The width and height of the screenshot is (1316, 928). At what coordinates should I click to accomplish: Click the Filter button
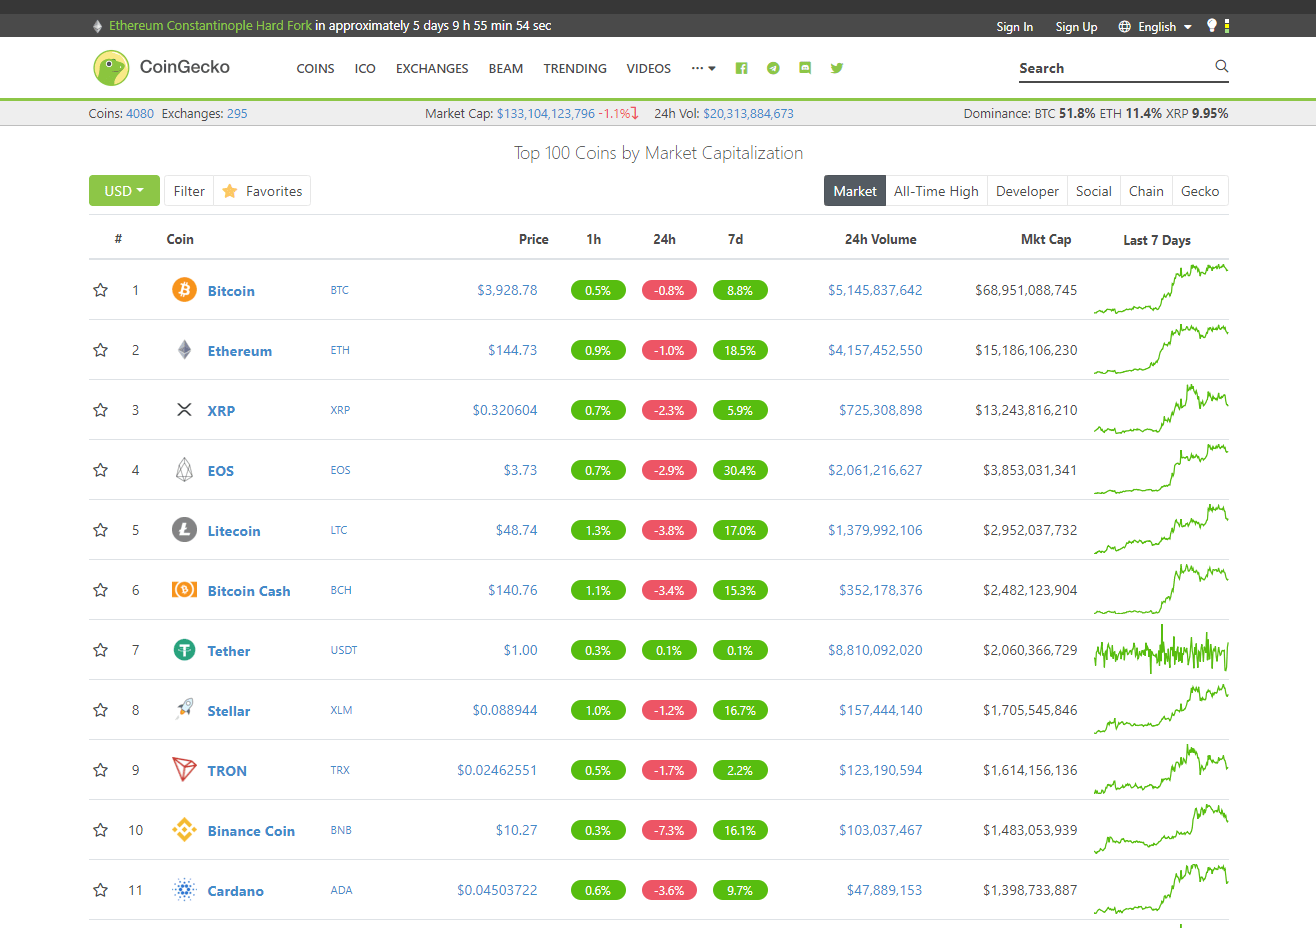tap(189, 191)
